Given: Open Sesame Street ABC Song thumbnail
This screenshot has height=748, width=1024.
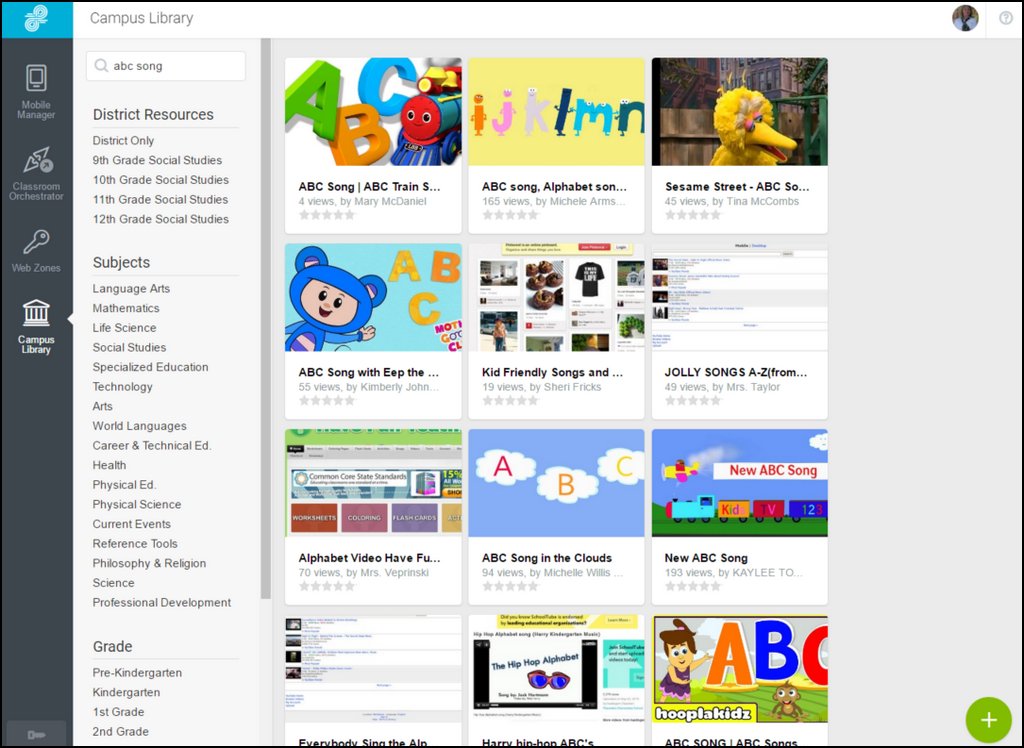Looking at the screenshot, I should [x=739, y=112].
